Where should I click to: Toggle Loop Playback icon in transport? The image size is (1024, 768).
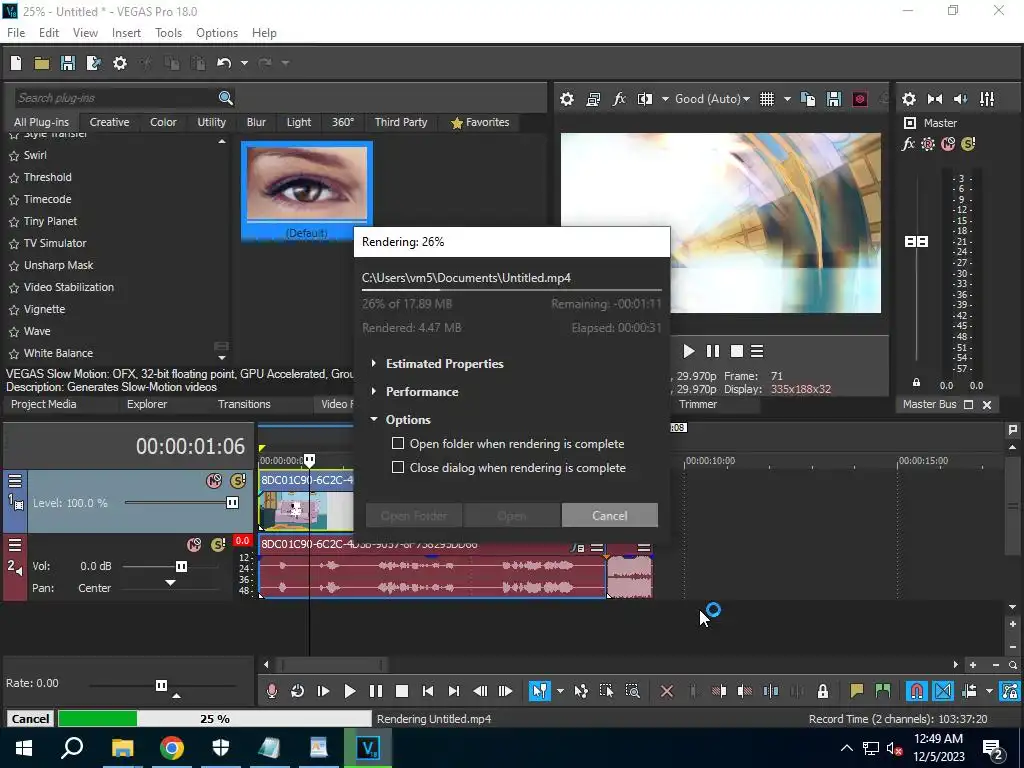[297, 691]
